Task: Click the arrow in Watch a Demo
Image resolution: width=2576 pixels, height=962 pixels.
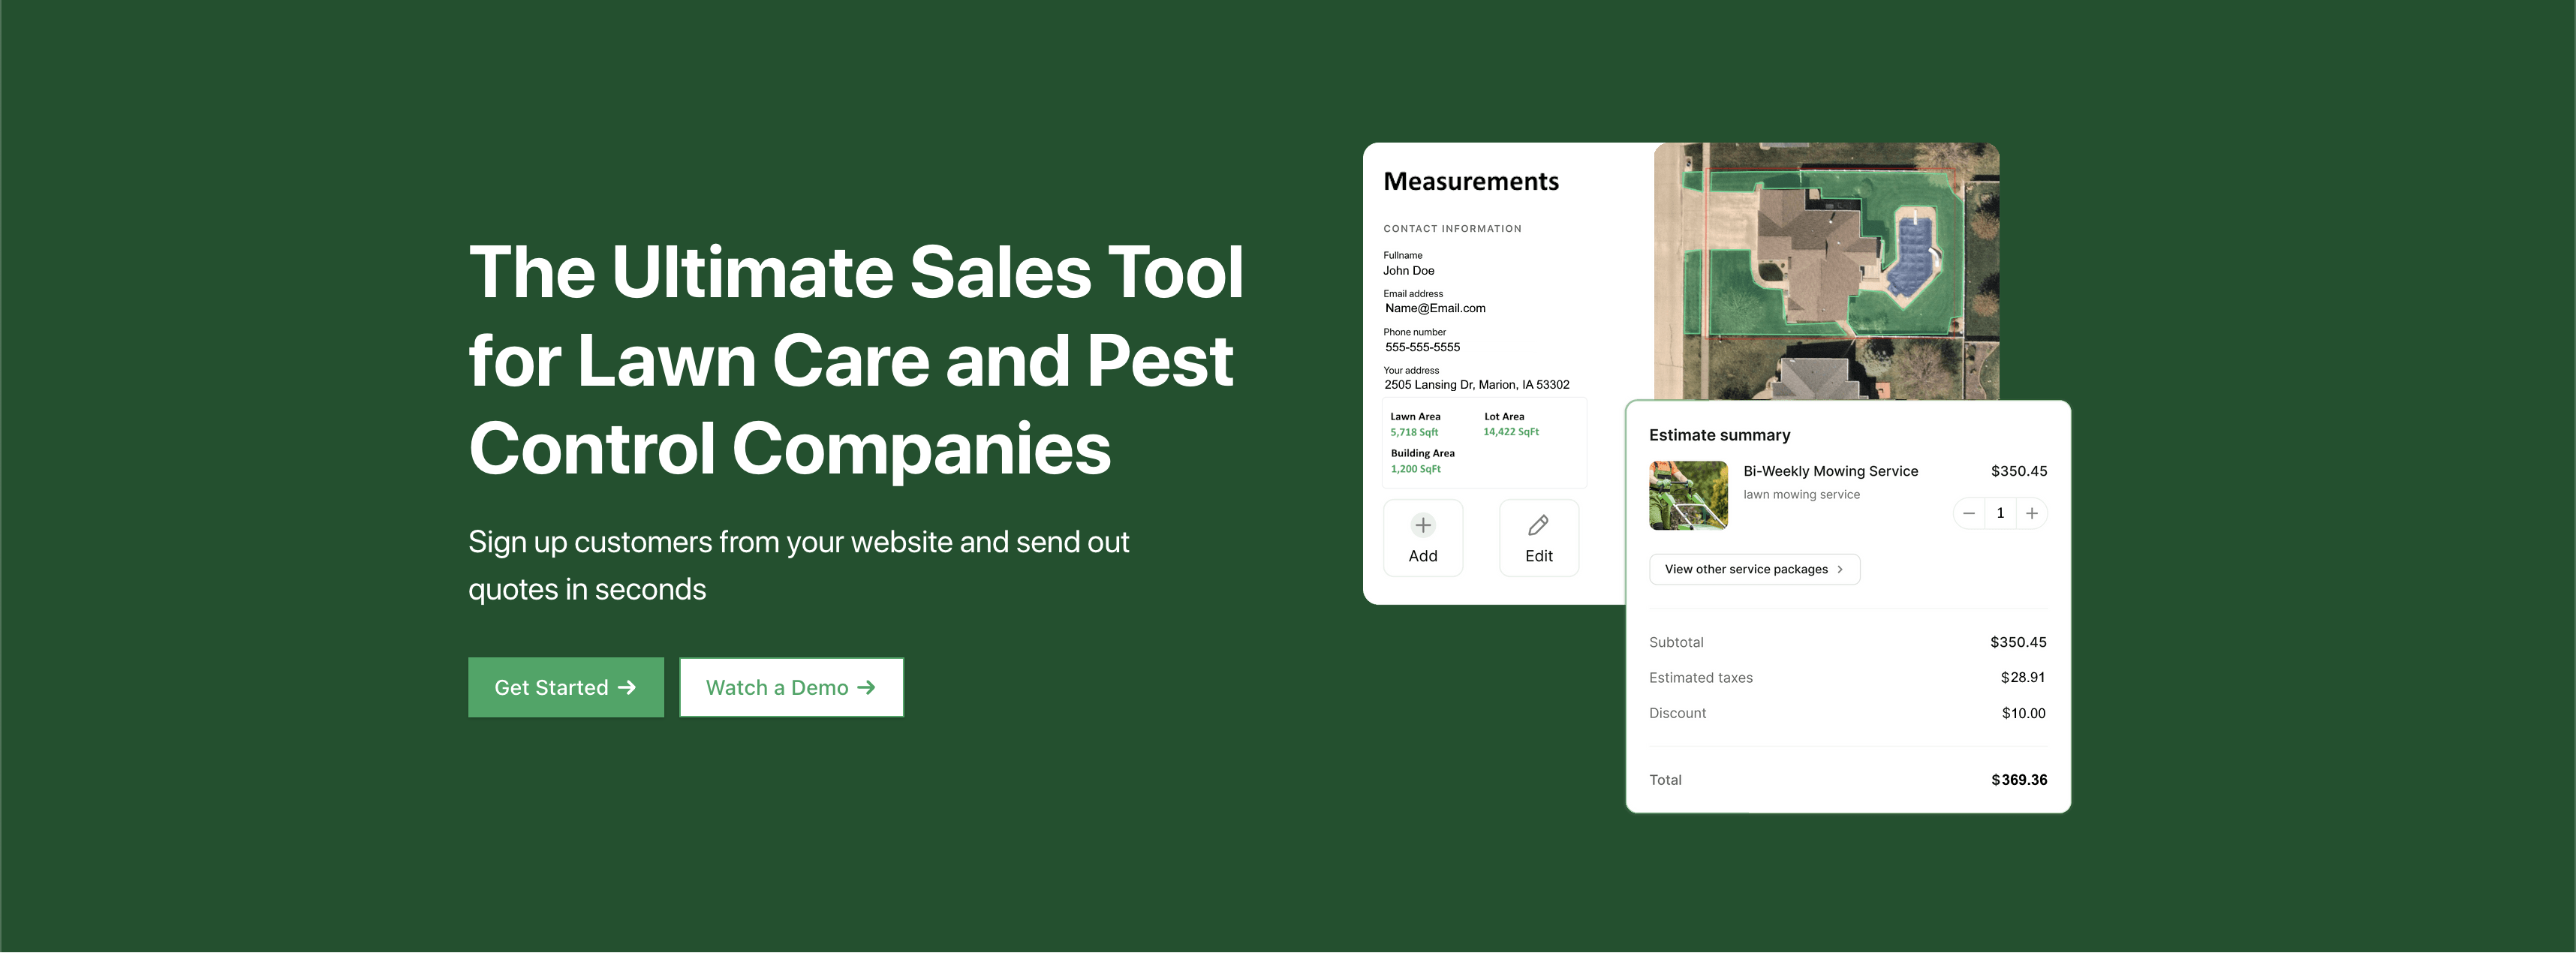Action: [866, 687]
